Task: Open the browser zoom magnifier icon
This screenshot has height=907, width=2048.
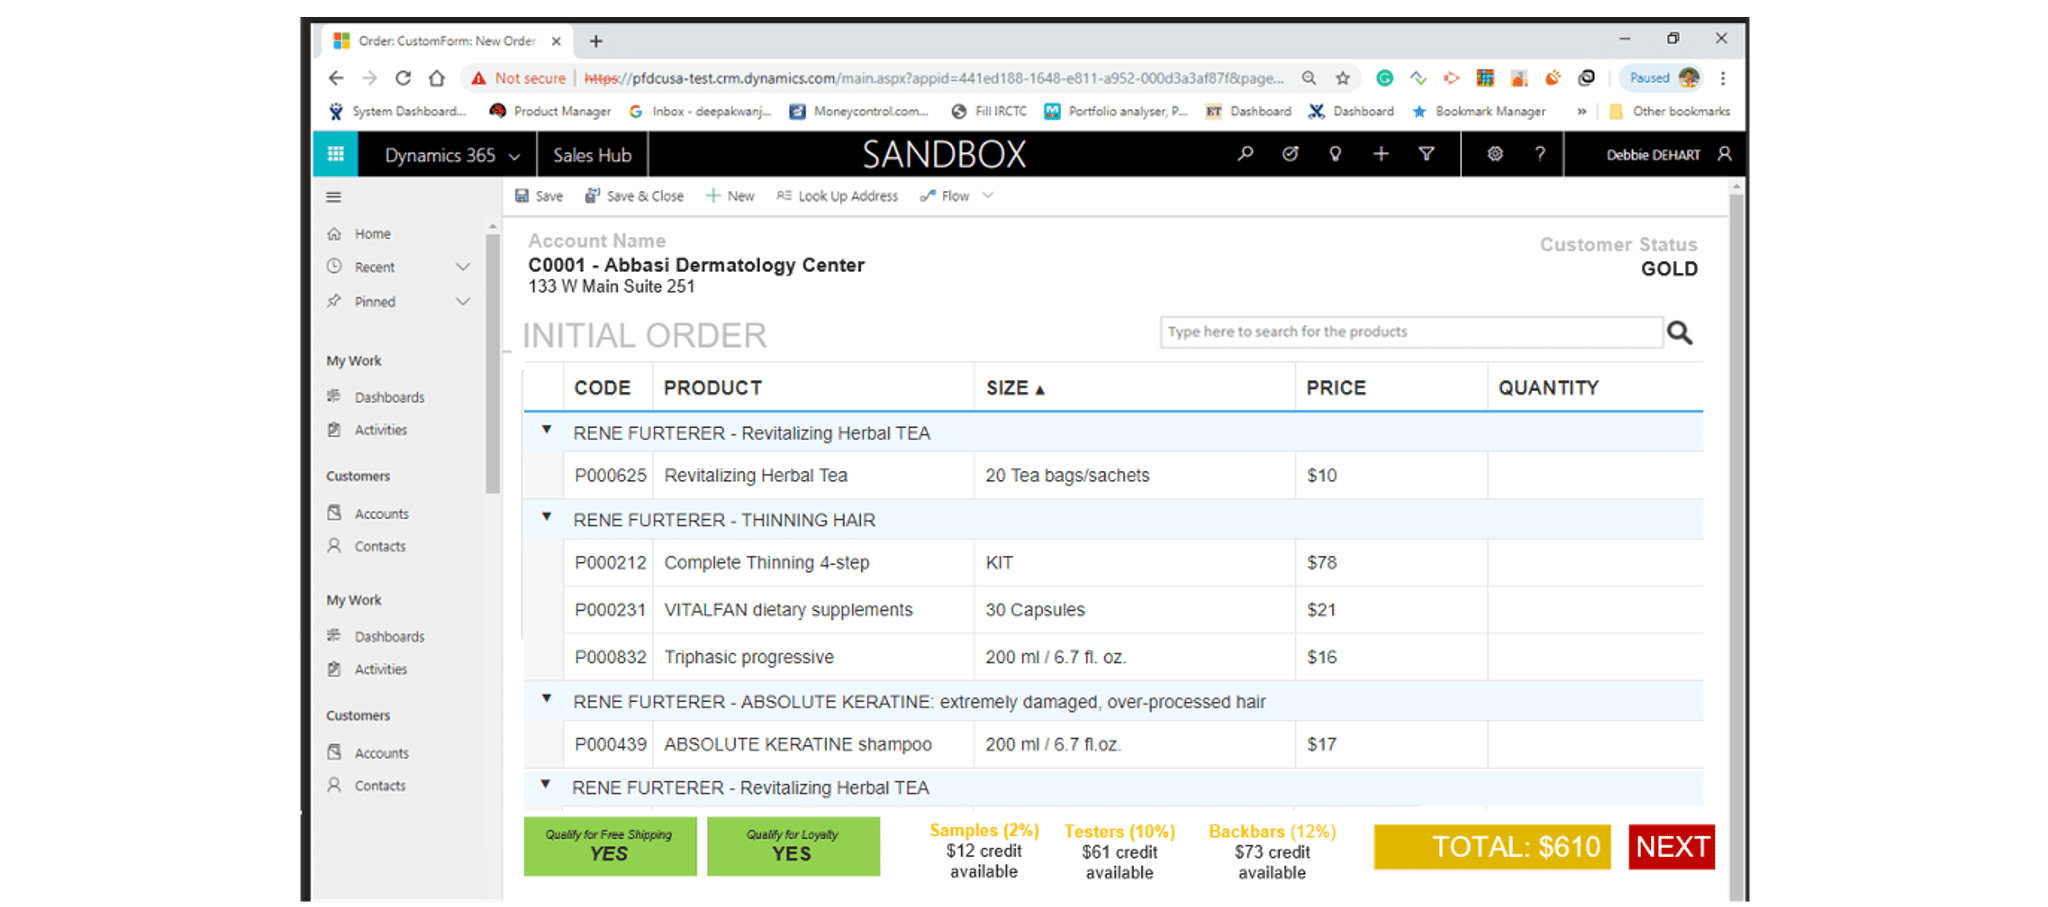Action: click(x=1309, y=78)
